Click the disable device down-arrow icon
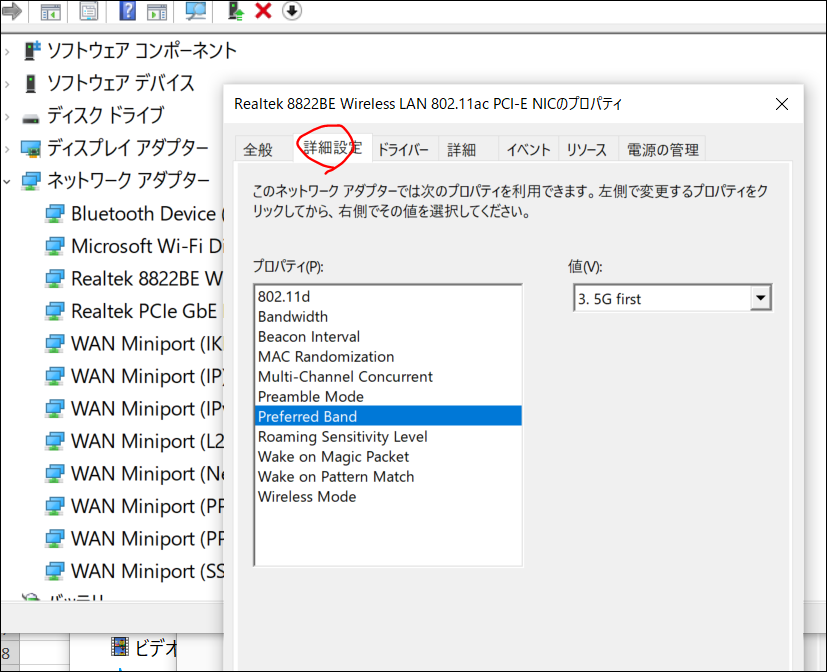 (292, 11)
